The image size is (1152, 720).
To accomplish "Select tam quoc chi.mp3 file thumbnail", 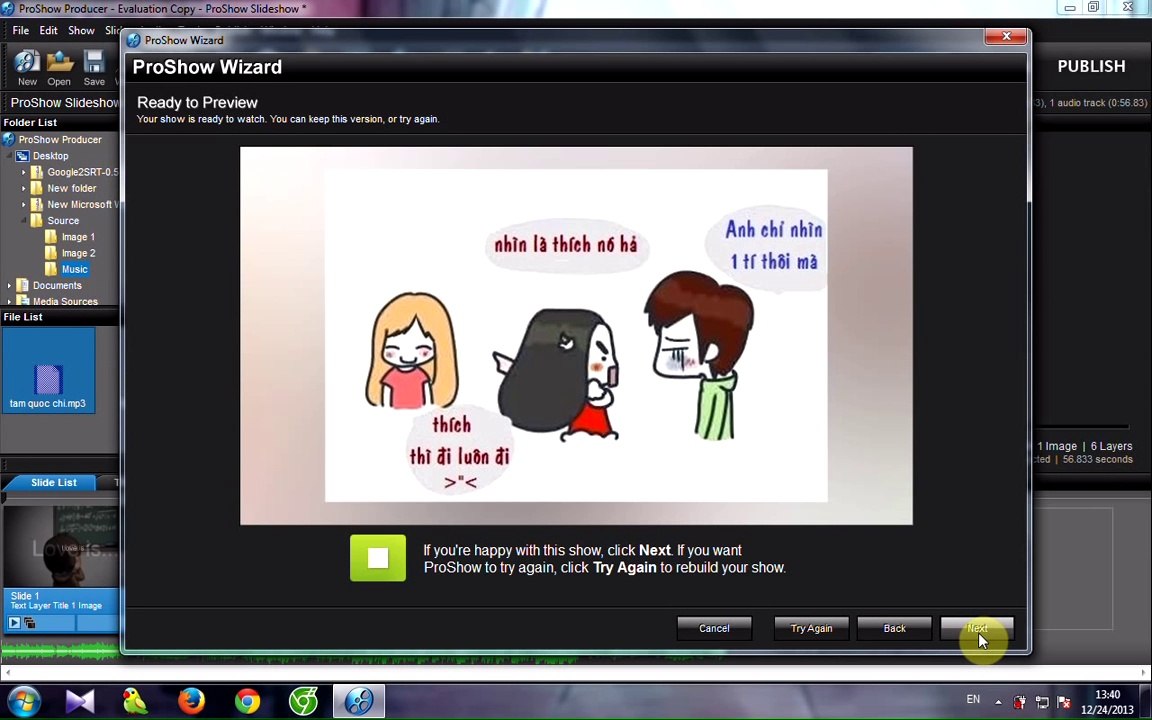I will [x=48, y=370].
